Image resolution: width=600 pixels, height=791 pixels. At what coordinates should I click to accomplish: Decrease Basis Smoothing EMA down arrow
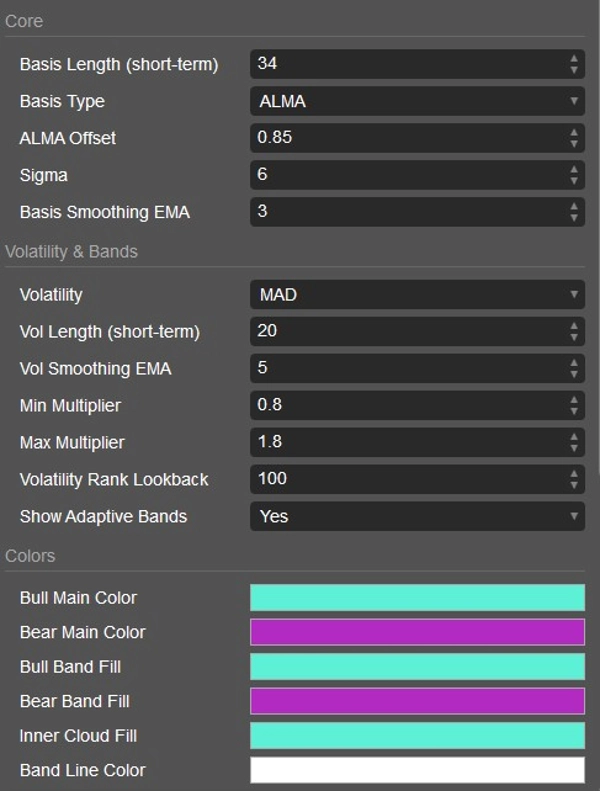574,217
